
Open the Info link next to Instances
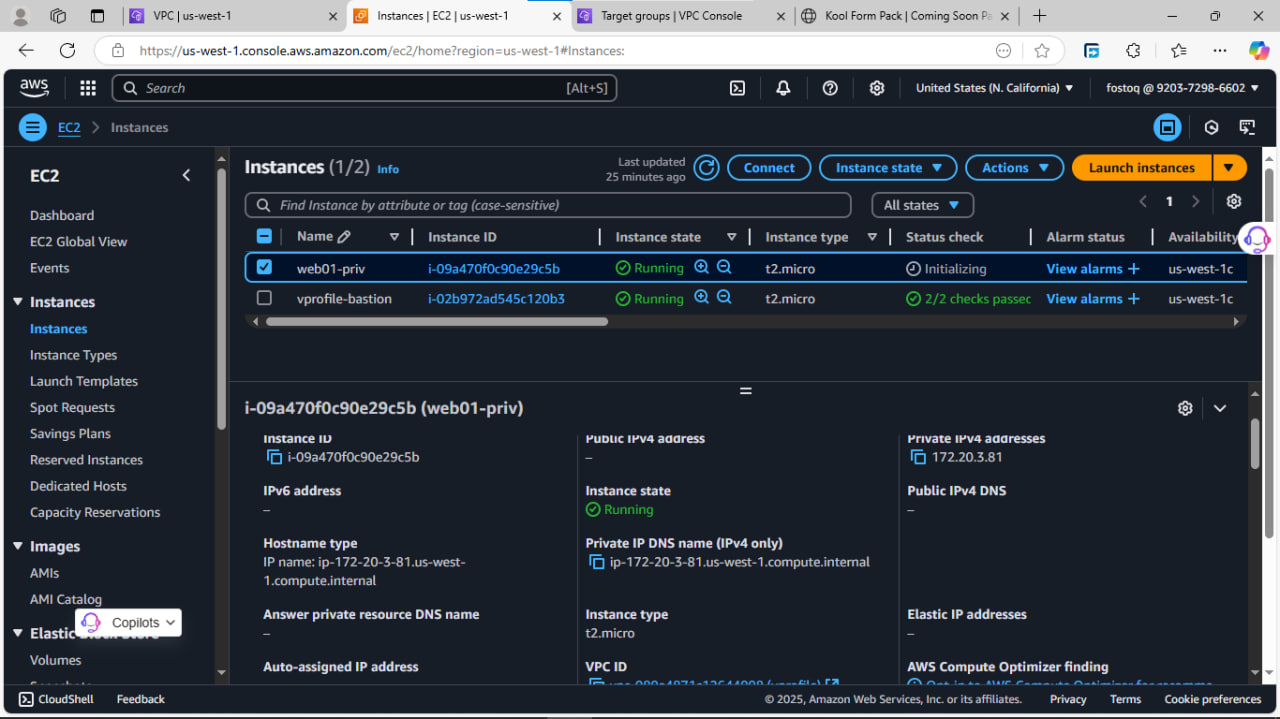pos(388,169)
